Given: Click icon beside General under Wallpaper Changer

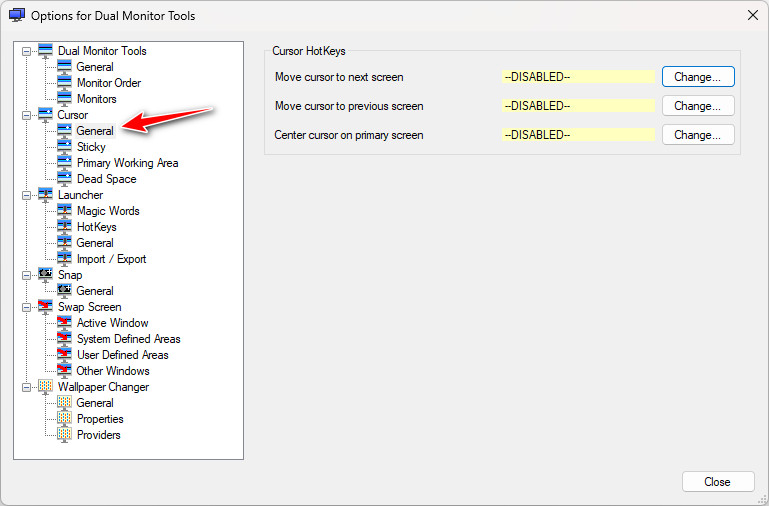Looking at the screenshot, I should tap(64, 403).
